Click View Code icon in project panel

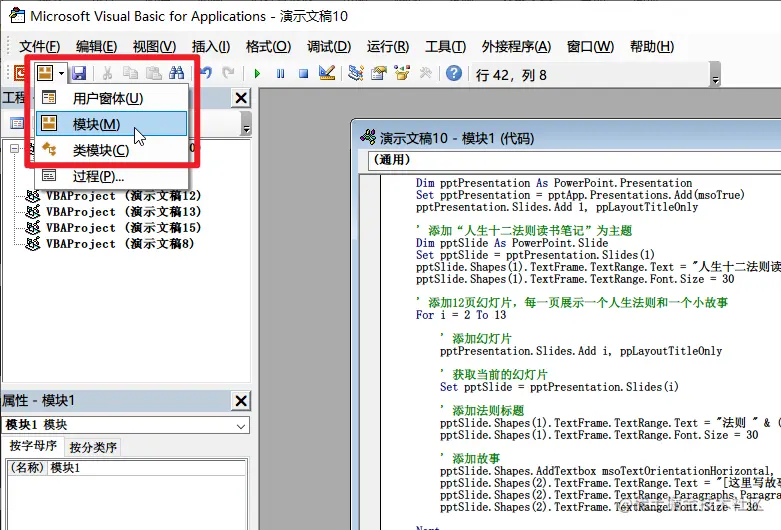17,123
